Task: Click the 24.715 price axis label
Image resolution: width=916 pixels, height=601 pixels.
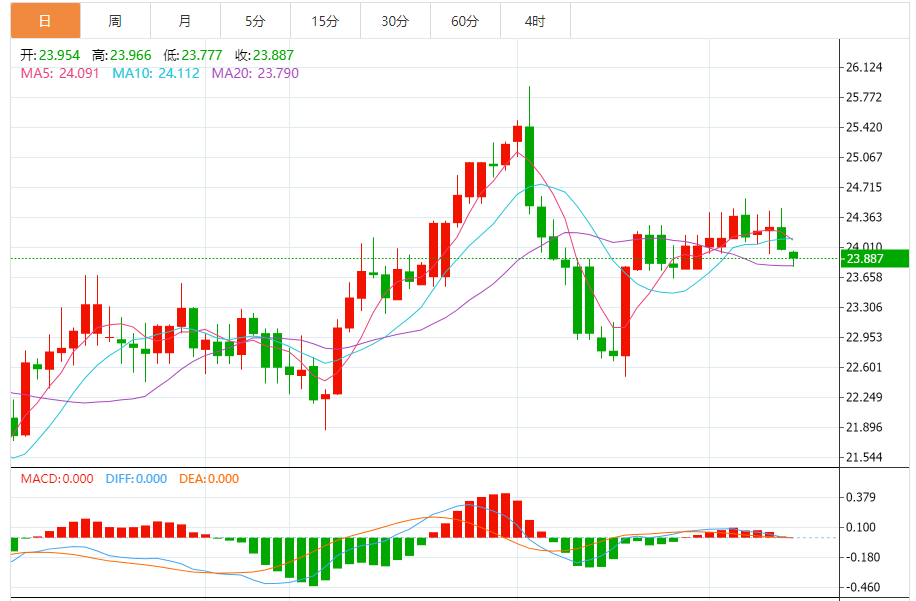Action: click(x=864, y=187)
